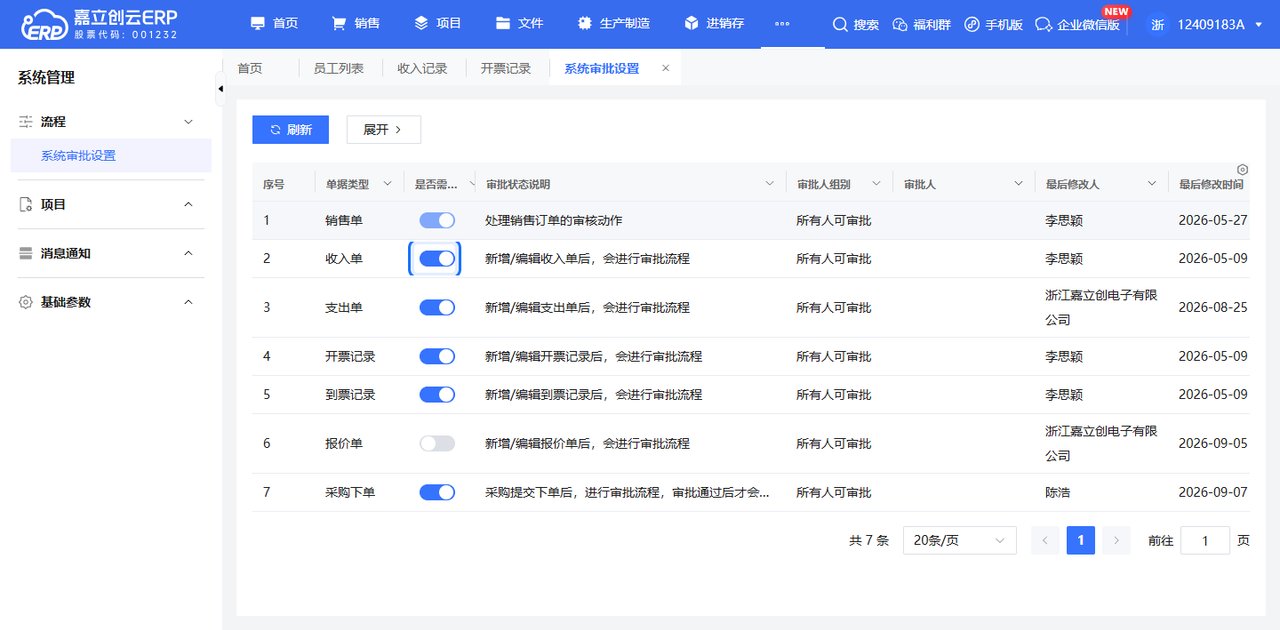Click the 共 7 条 total count
The width and height of the screenshot is (1280, 630).
tap(869, 540)
